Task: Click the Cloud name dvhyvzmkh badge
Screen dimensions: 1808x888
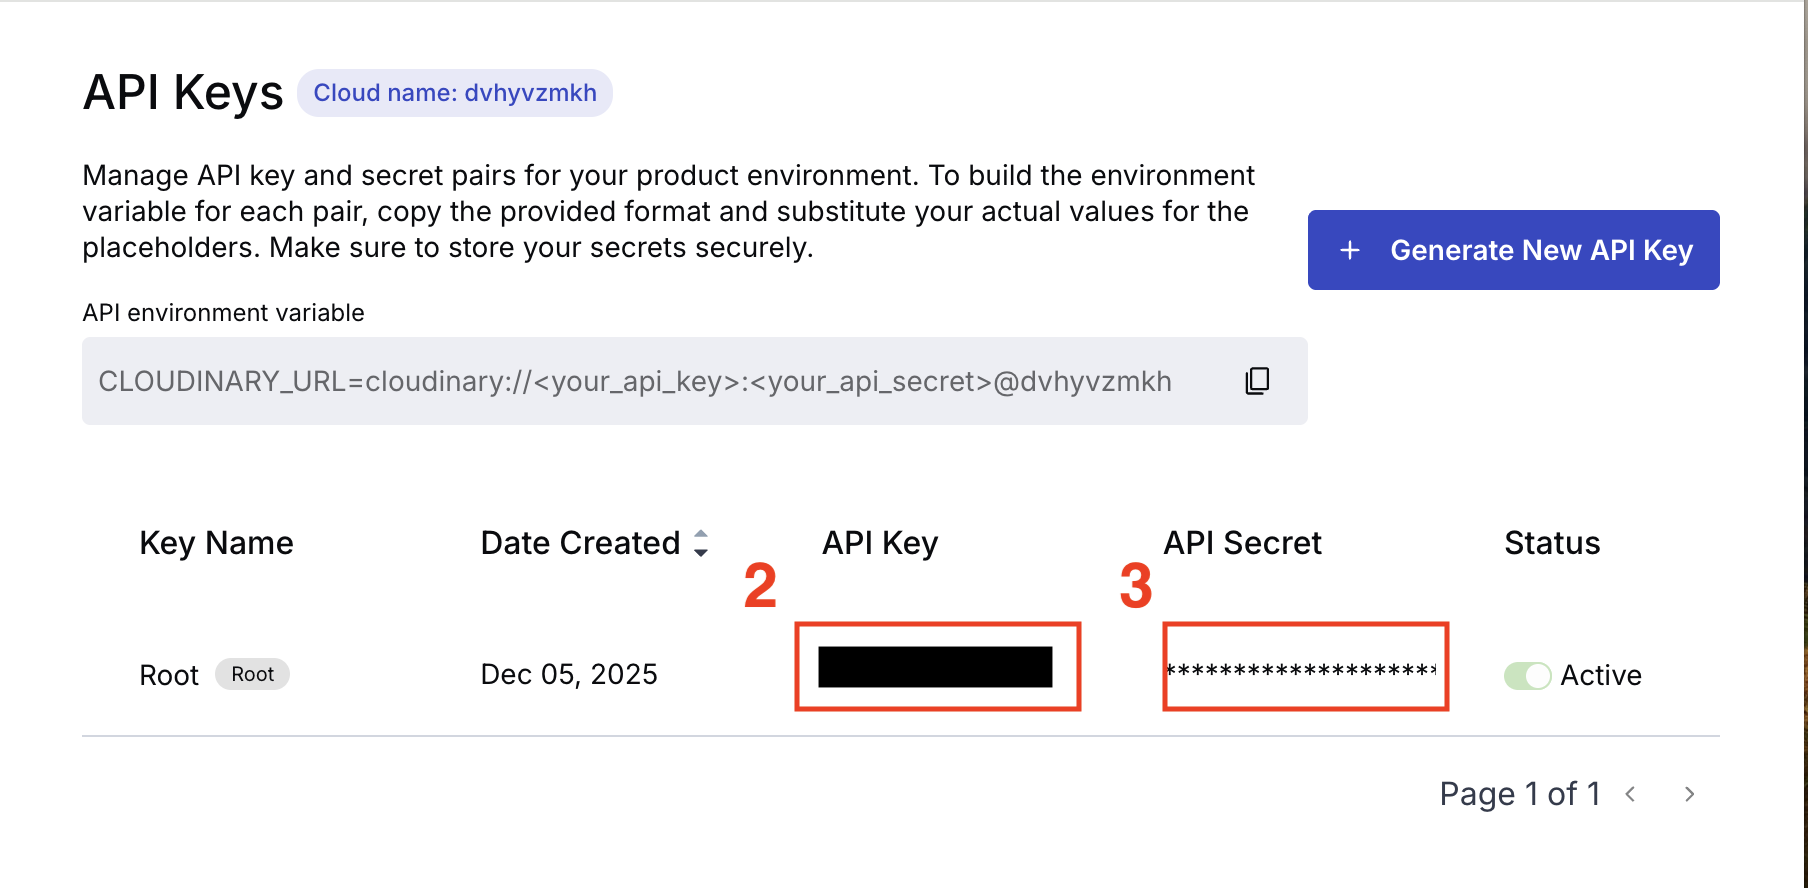Action: click(x=455, y=93)
